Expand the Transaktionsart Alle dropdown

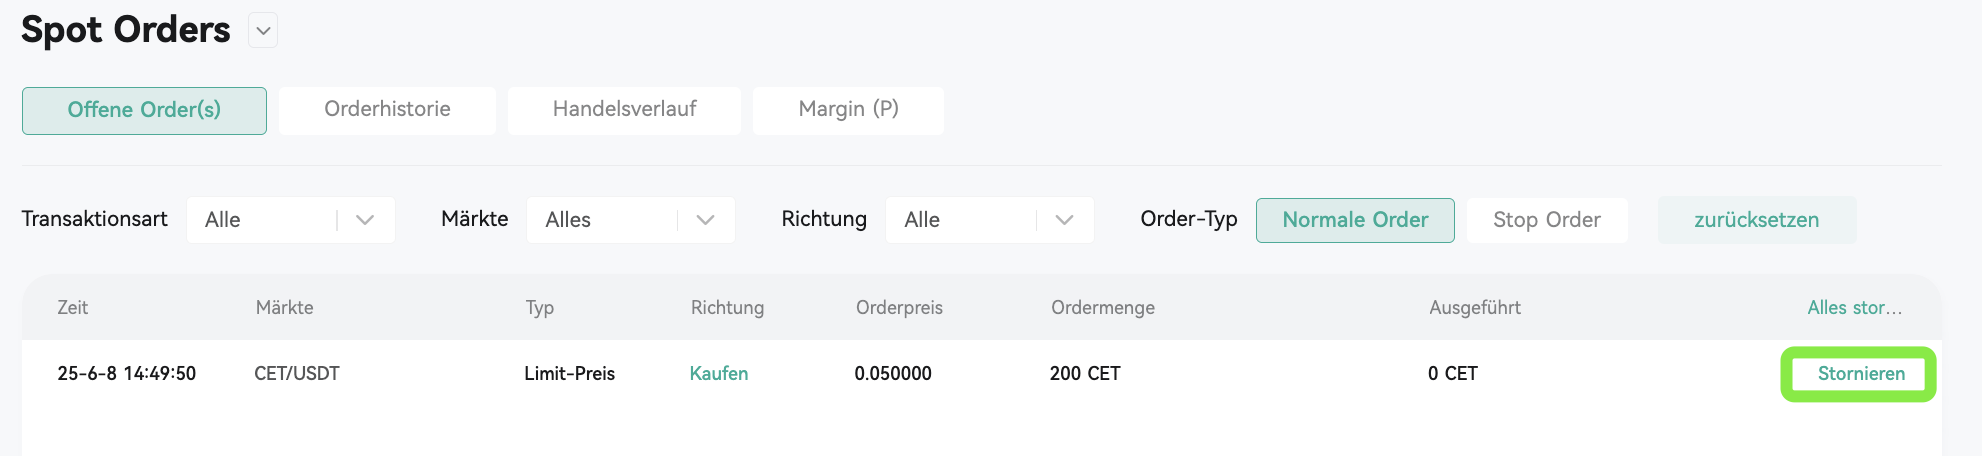pyautogui.click(x=291, y=220)
